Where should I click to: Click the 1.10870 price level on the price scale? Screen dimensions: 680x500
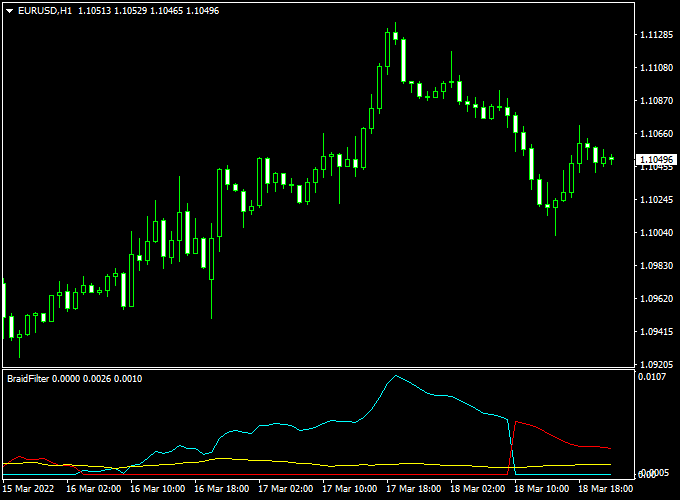[x=657, y=101]
